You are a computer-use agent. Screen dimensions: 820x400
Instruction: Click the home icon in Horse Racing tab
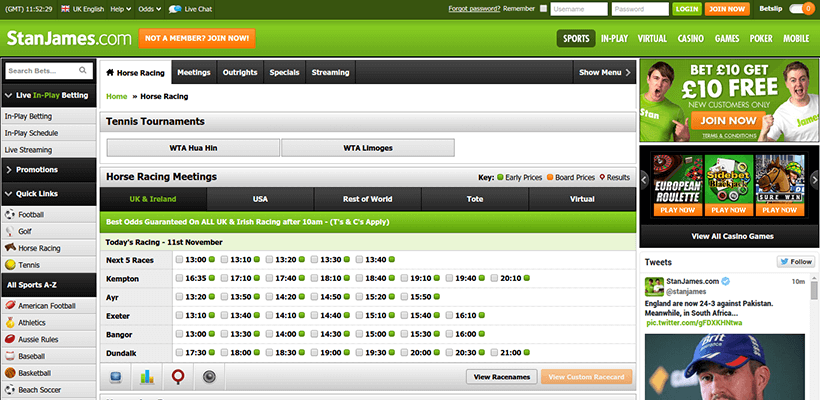[x=110, y=73]
